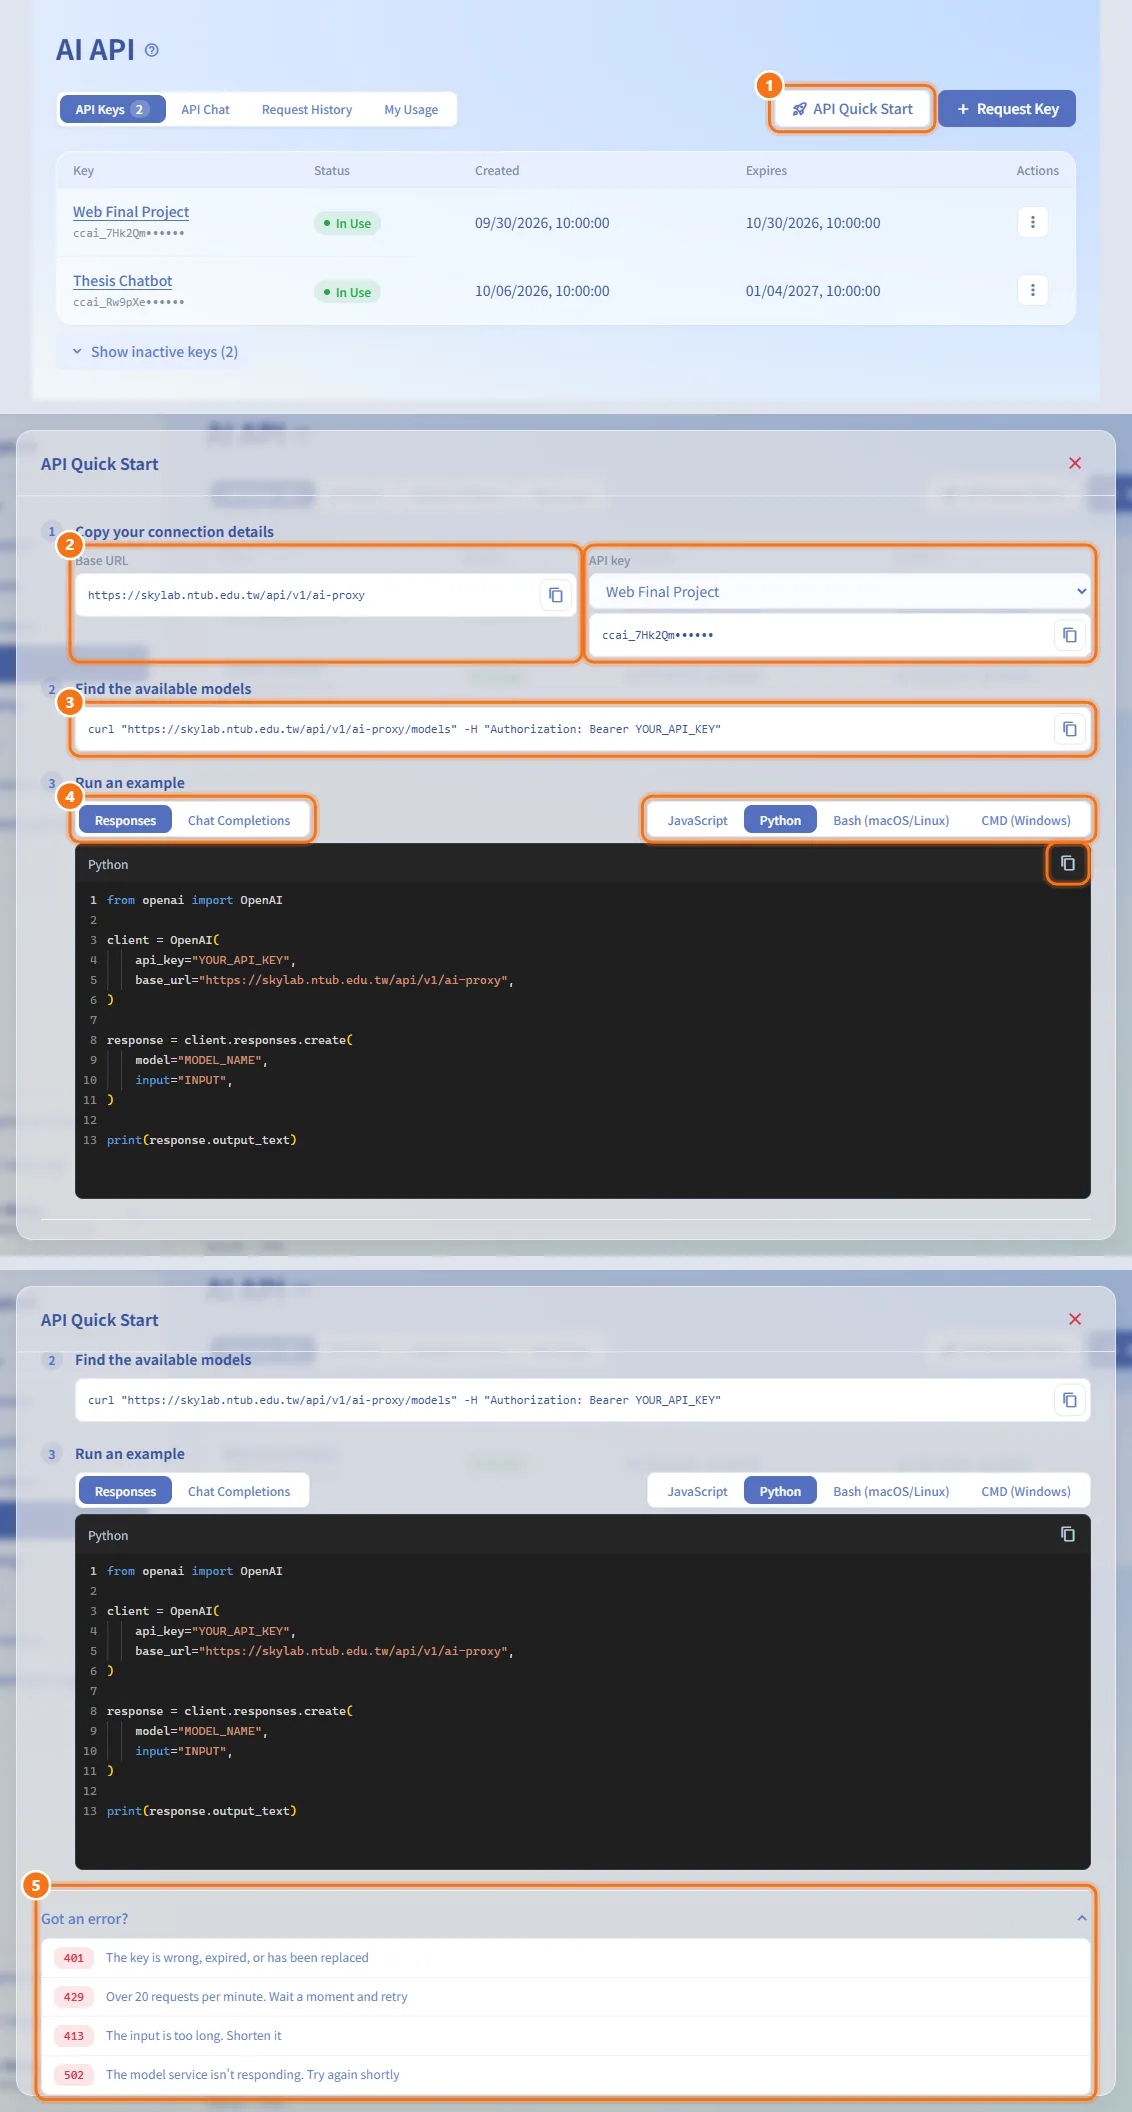Screen dimensions: 1132x2112
Task: Open the Thesis Chatbot key link
Action: pos(122,281)
